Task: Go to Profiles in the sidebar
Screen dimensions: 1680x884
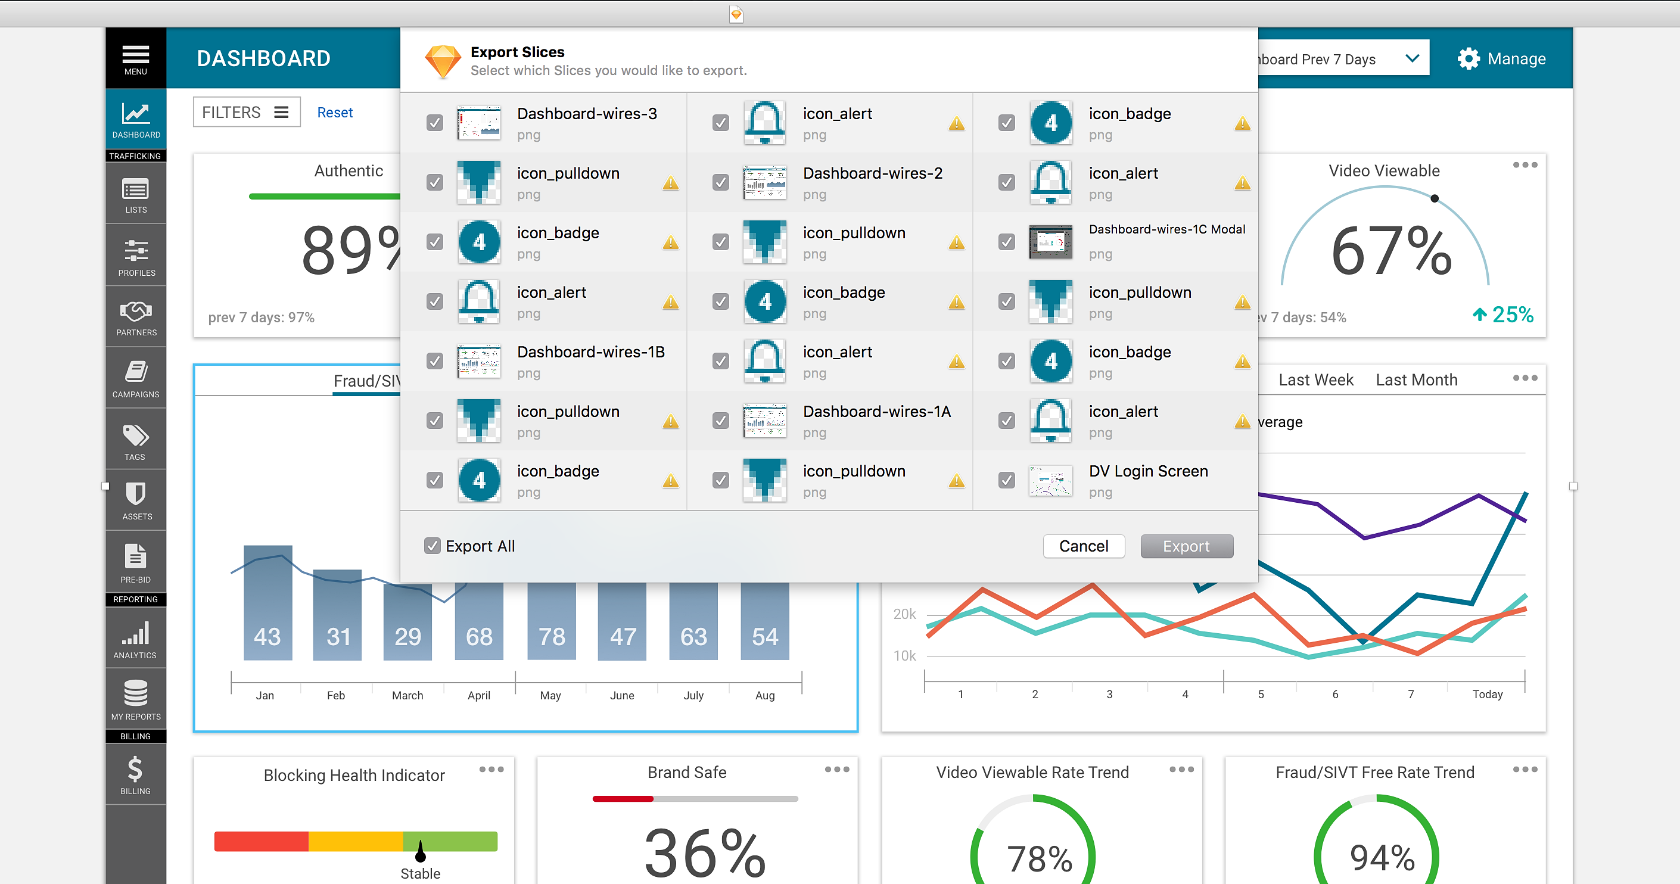Action: (136, 256)
